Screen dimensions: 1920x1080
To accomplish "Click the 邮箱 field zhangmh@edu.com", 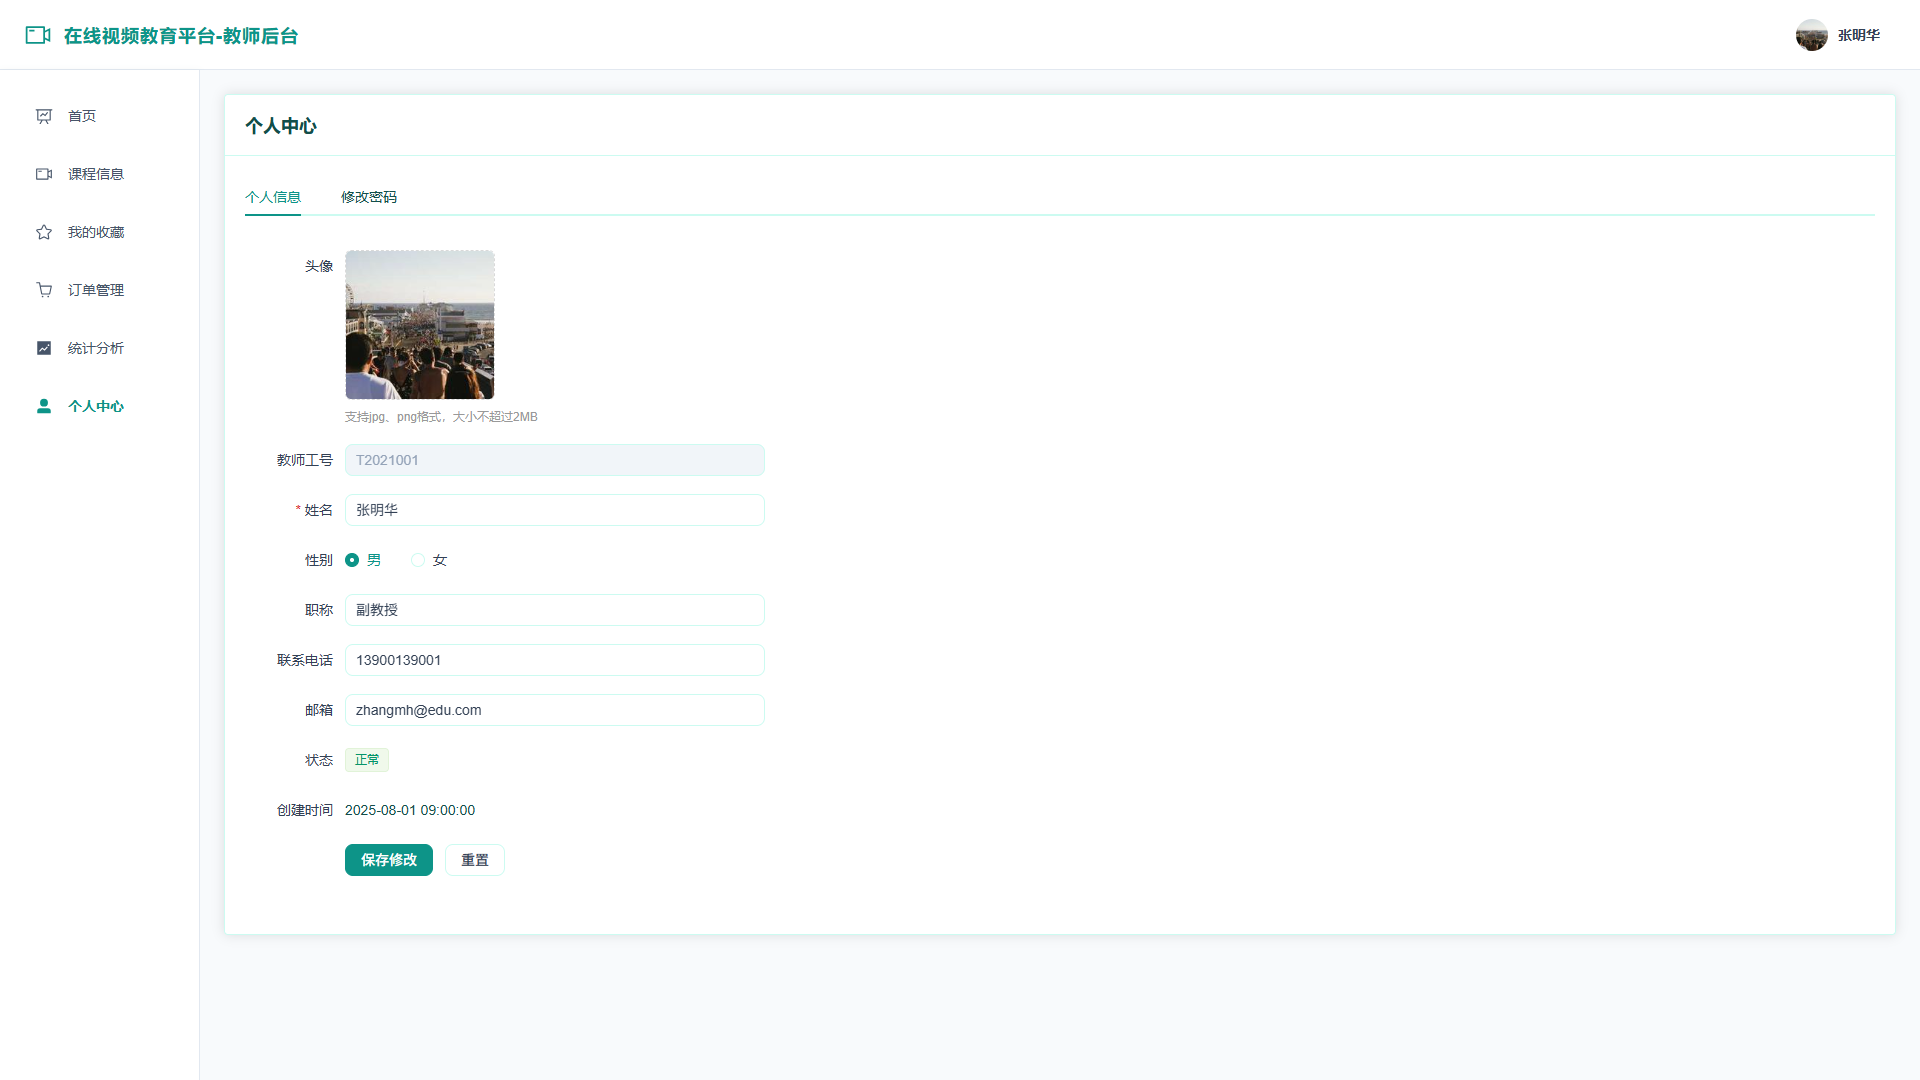I will pyautogui.click(x=555, y=710).
